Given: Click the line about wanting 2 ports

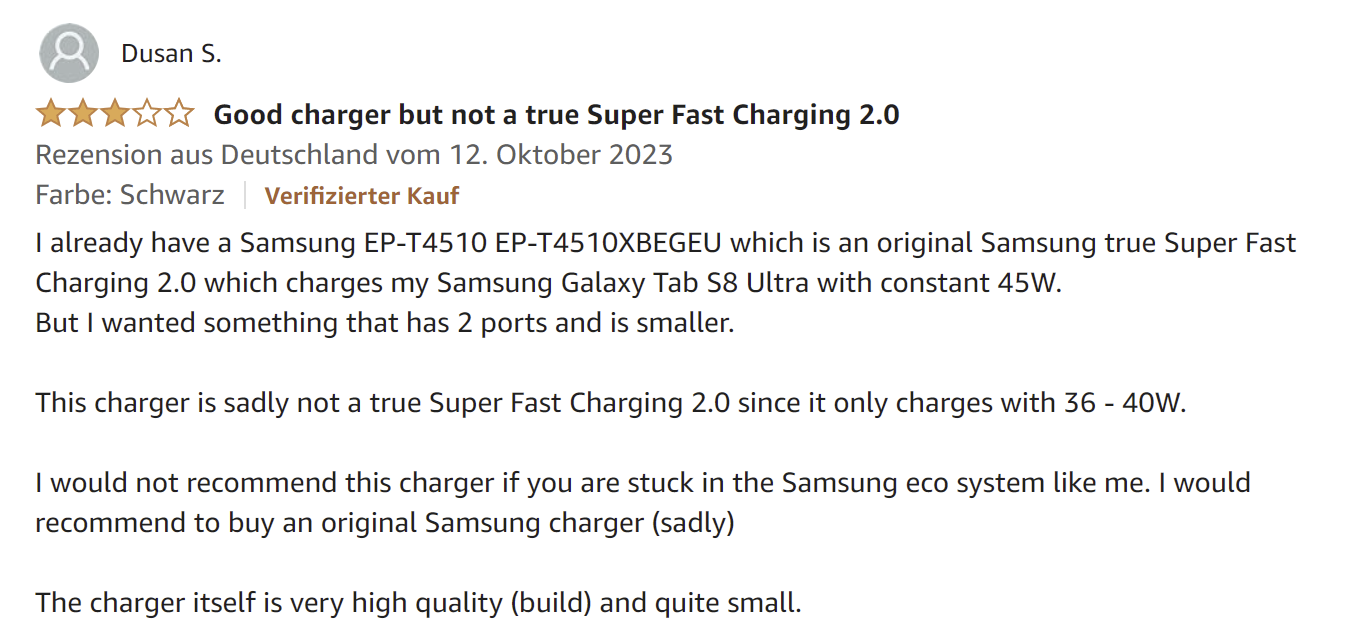Looking at the screenshot, I should point(385,323).
